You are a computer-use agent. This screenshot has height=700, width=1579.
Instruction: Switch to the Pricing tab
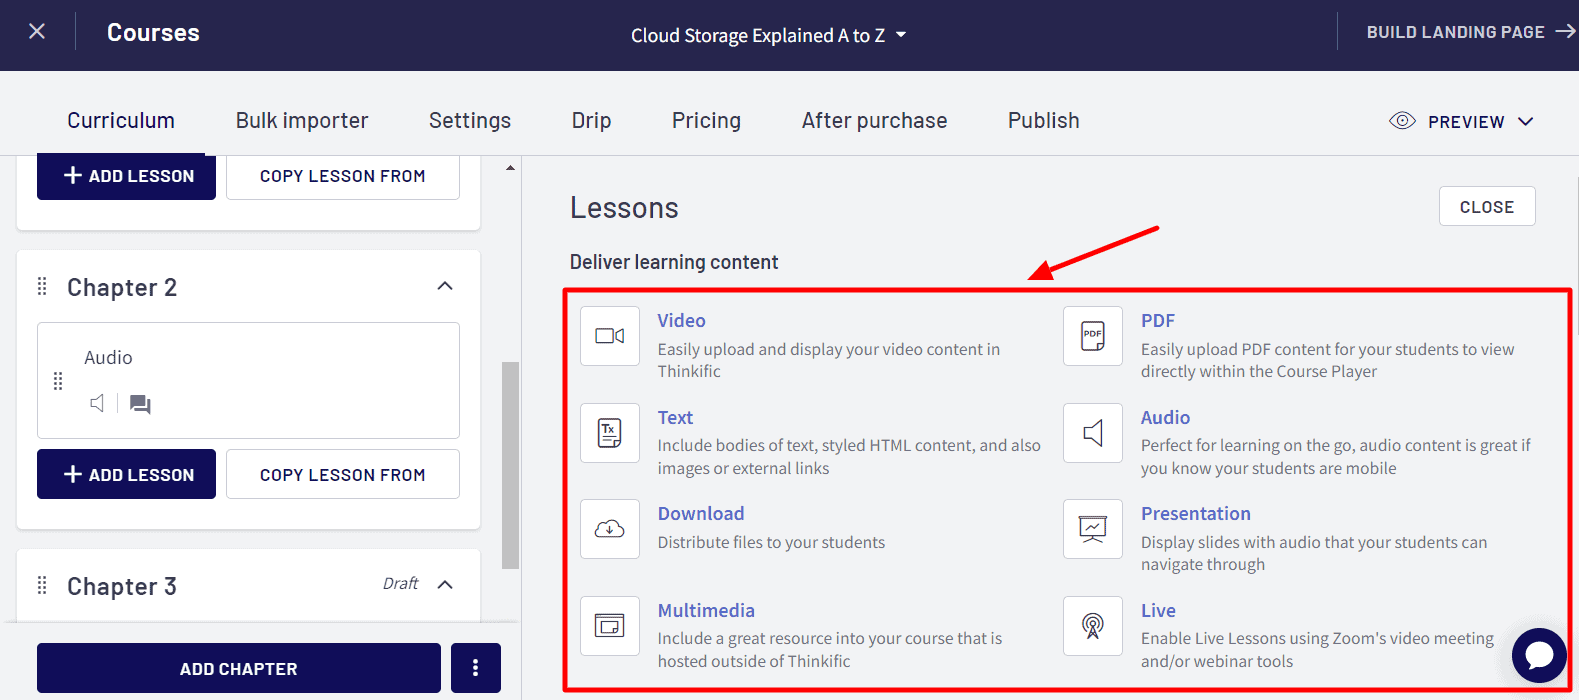point(706,121)
